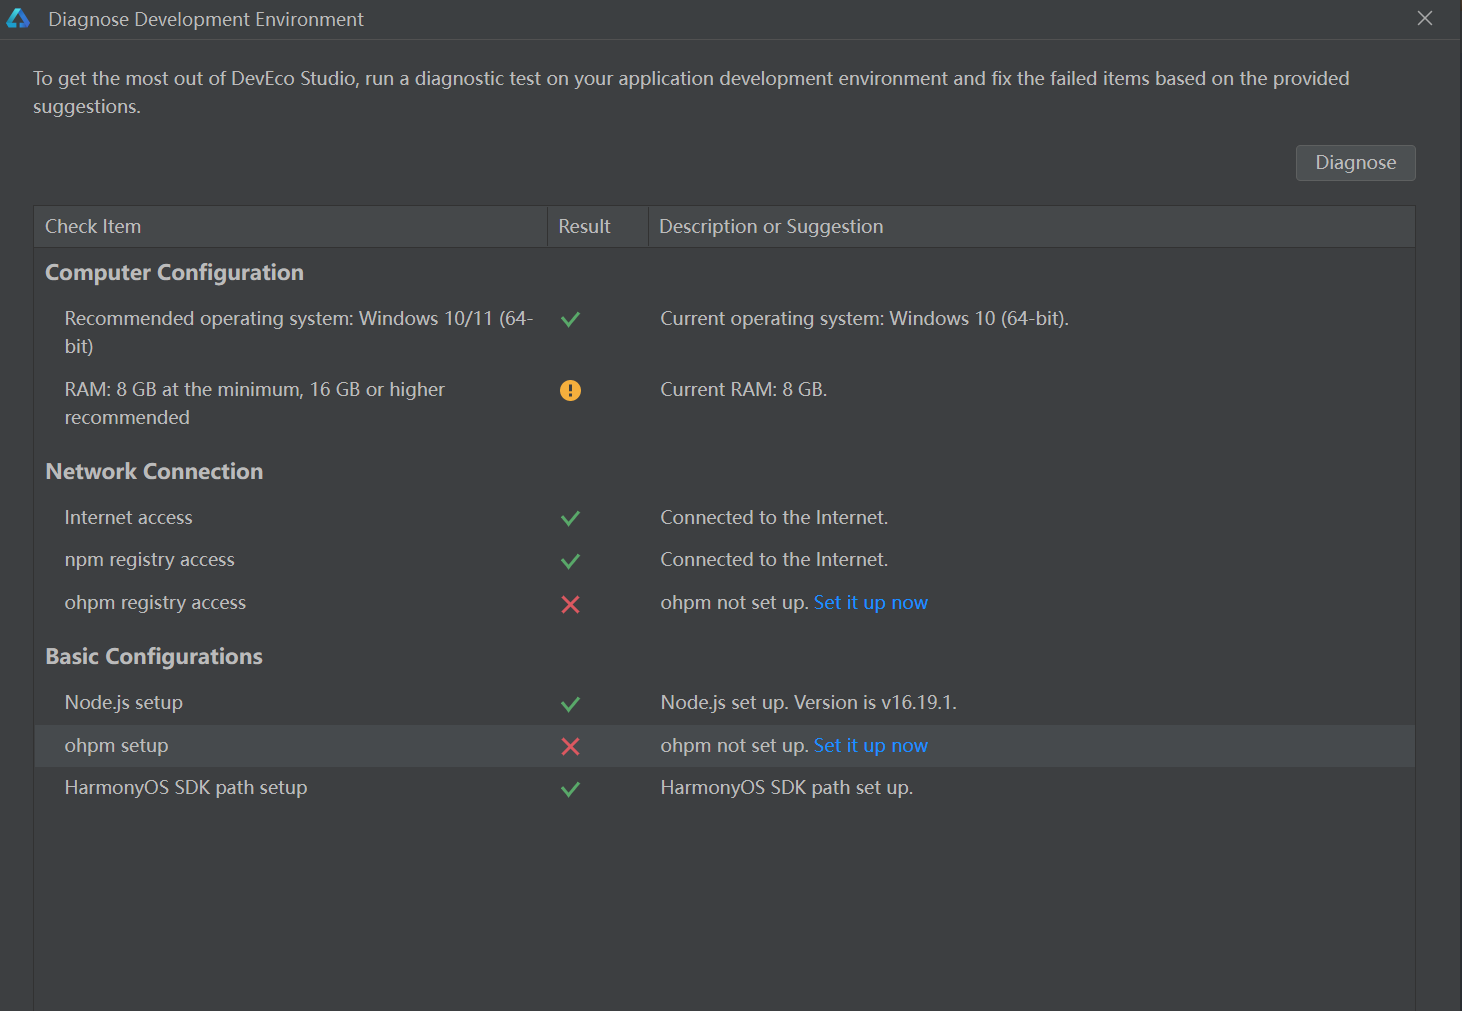The image size is (1462, 1011).
Task: Click the green check beside operating system
Action: [570, 320]
